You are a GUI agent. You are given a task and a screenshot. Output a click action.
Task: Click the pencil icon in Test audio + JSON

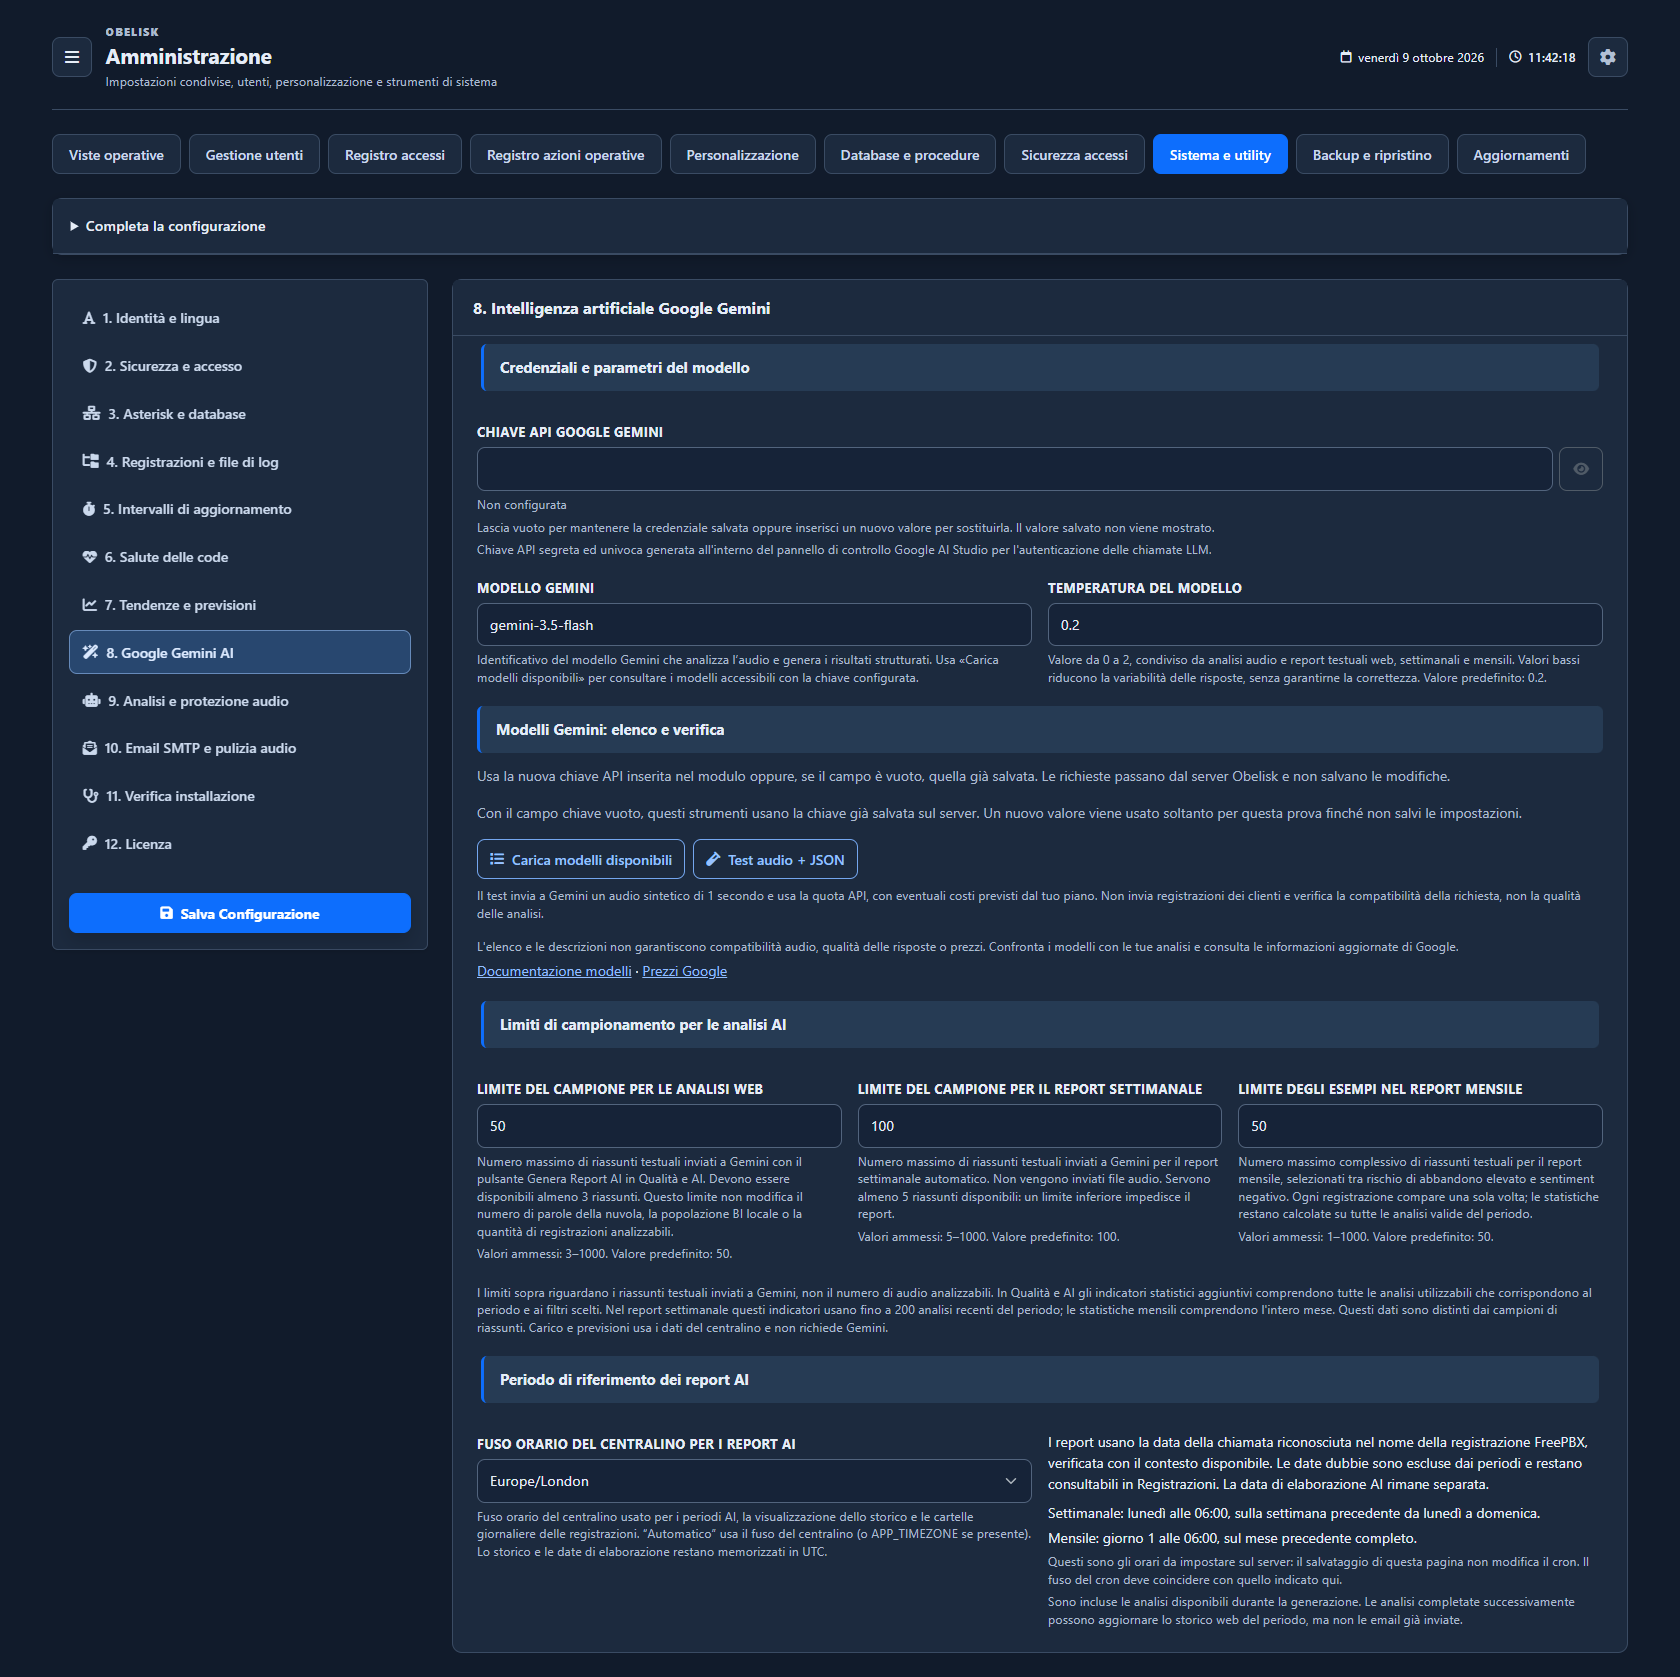pos(713,859)
